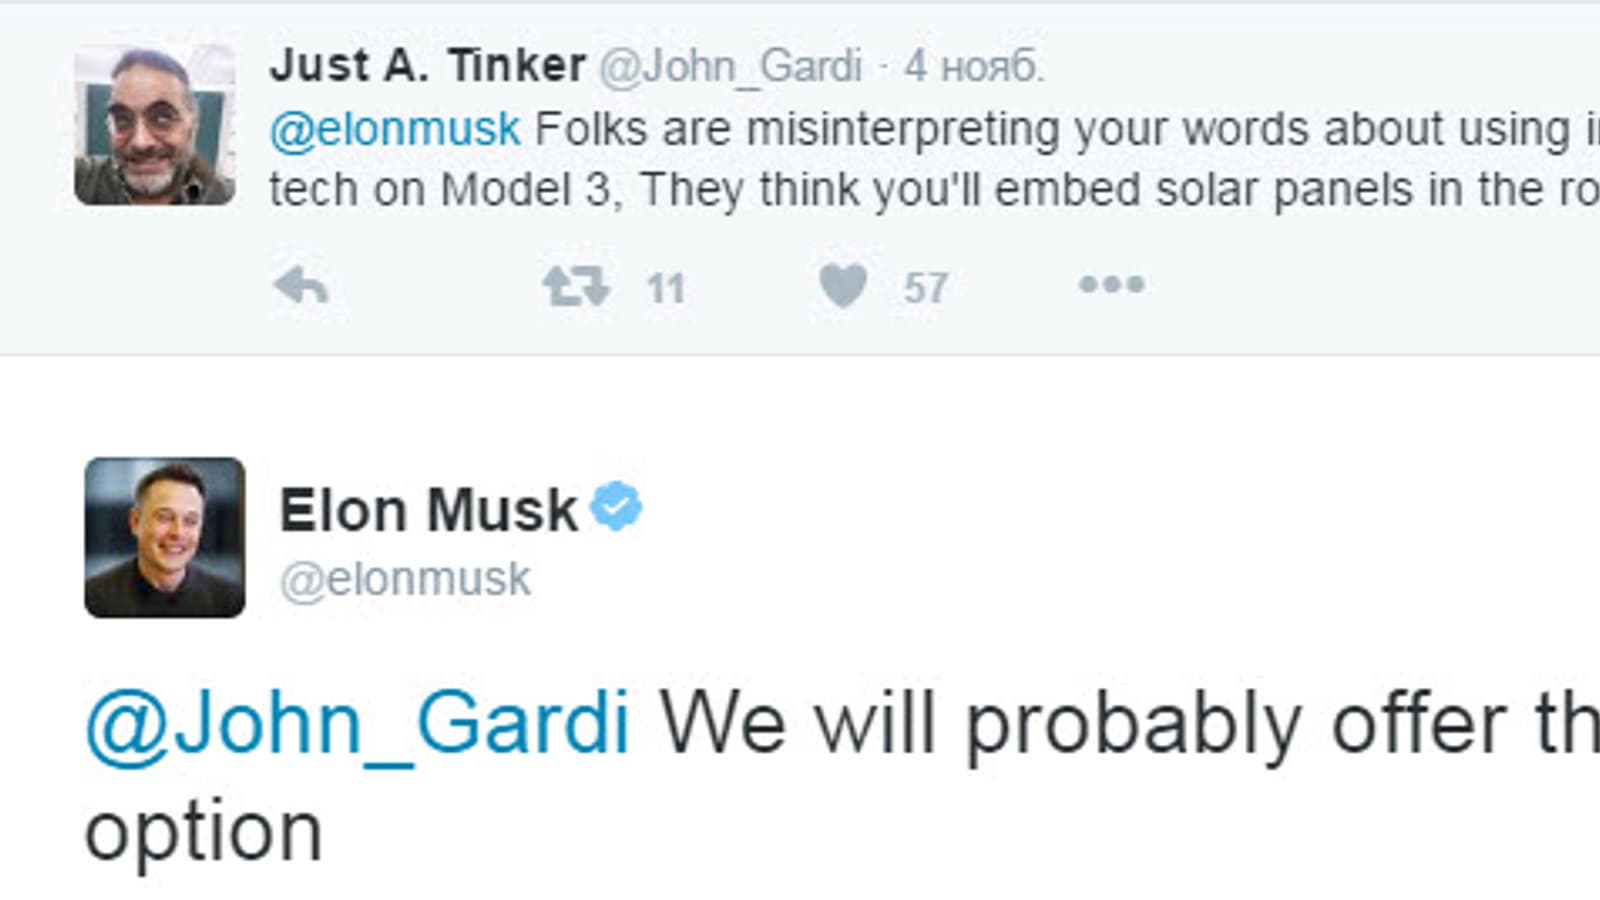The image size is (1600, 900).
Task: Click the Elon Musk display name
Action: click(428, 510)
